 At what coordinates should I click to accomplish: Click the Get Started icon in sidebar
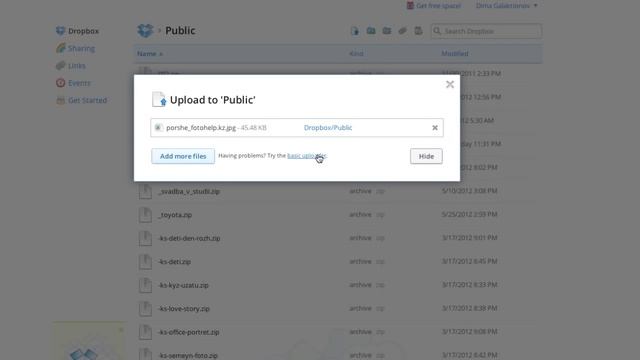click(x=60, y=100)
